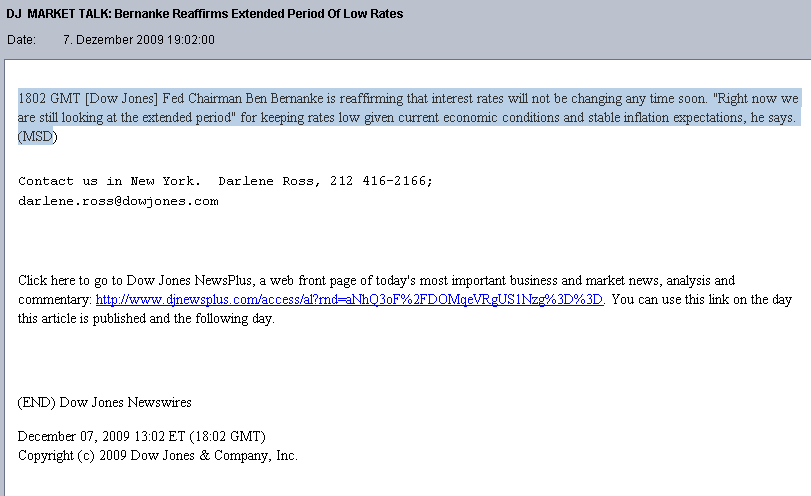Select the '7. Dezember 2009 19:02:00' date value
The width and height of the screenshot is (811, 496).
(x=138, y=40)
